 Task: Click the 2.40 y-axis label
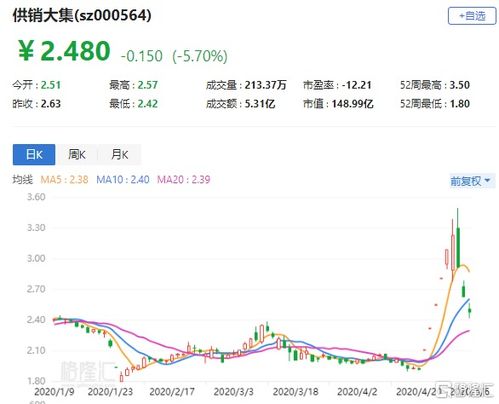point(36,320)
